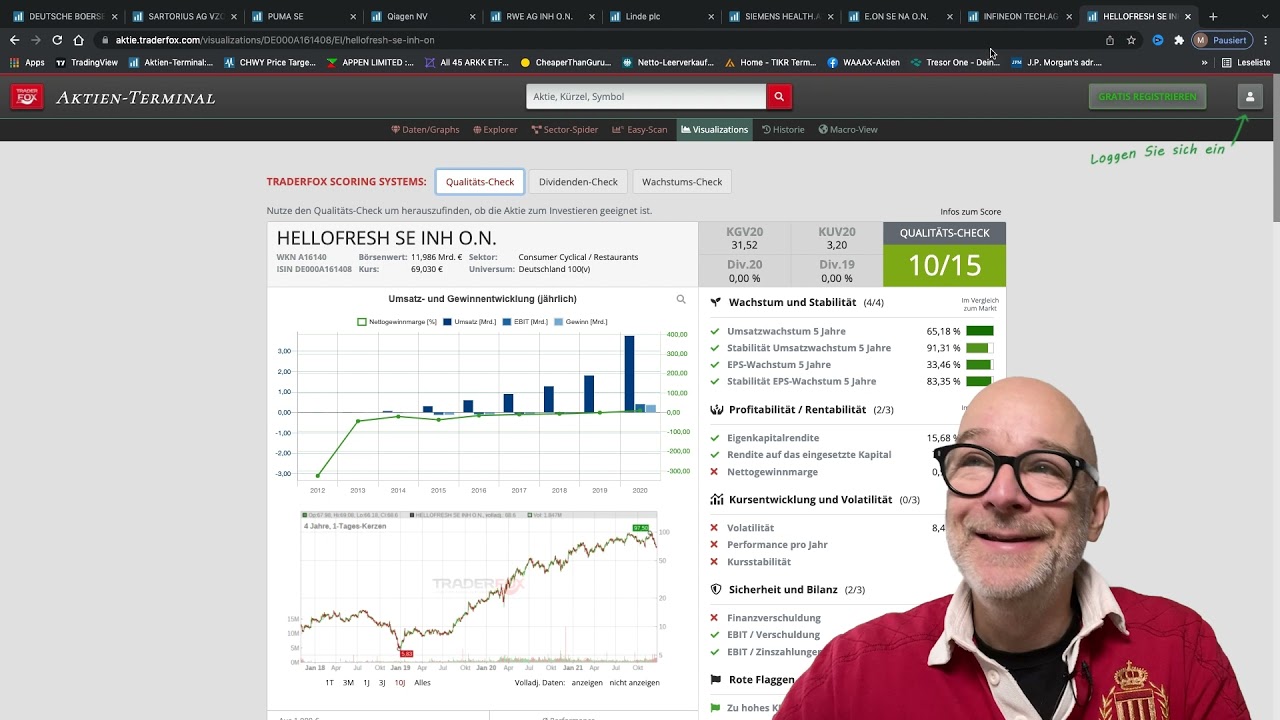Open the Historie navigation item
Viewport: 1280px width, 720px height.
click(783, 129)
